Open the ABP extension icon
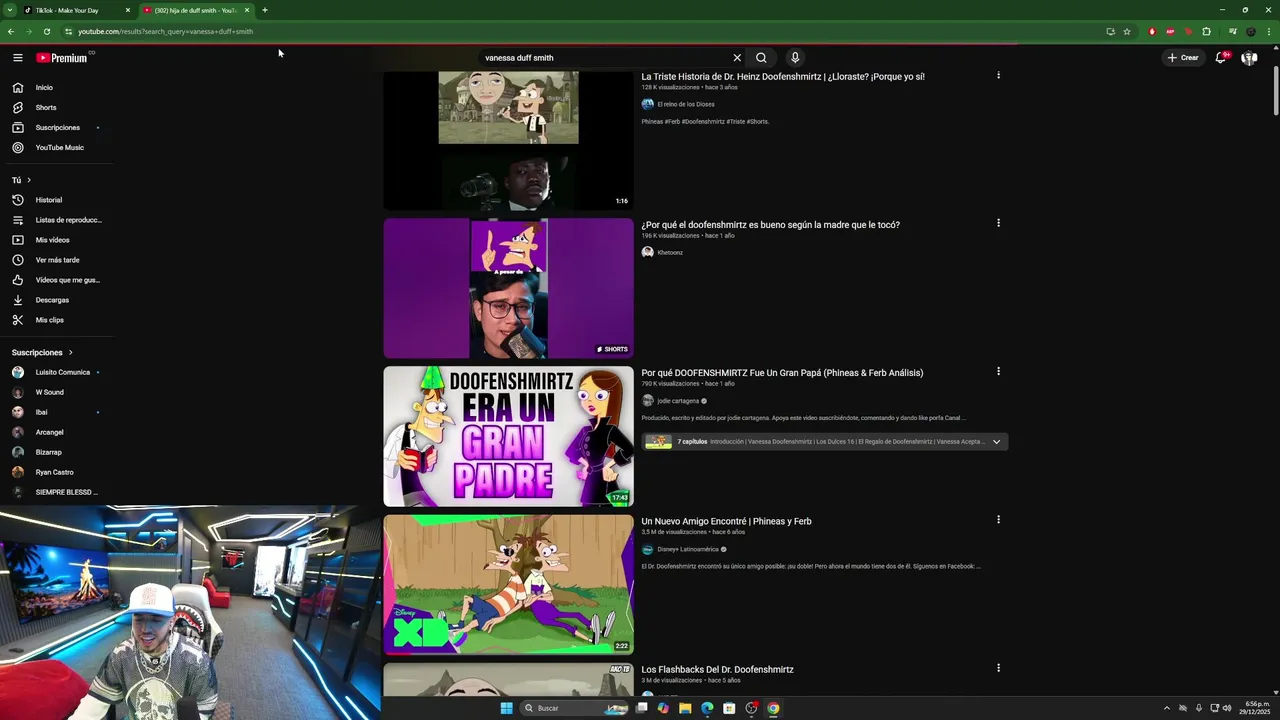 point(1170,31)
